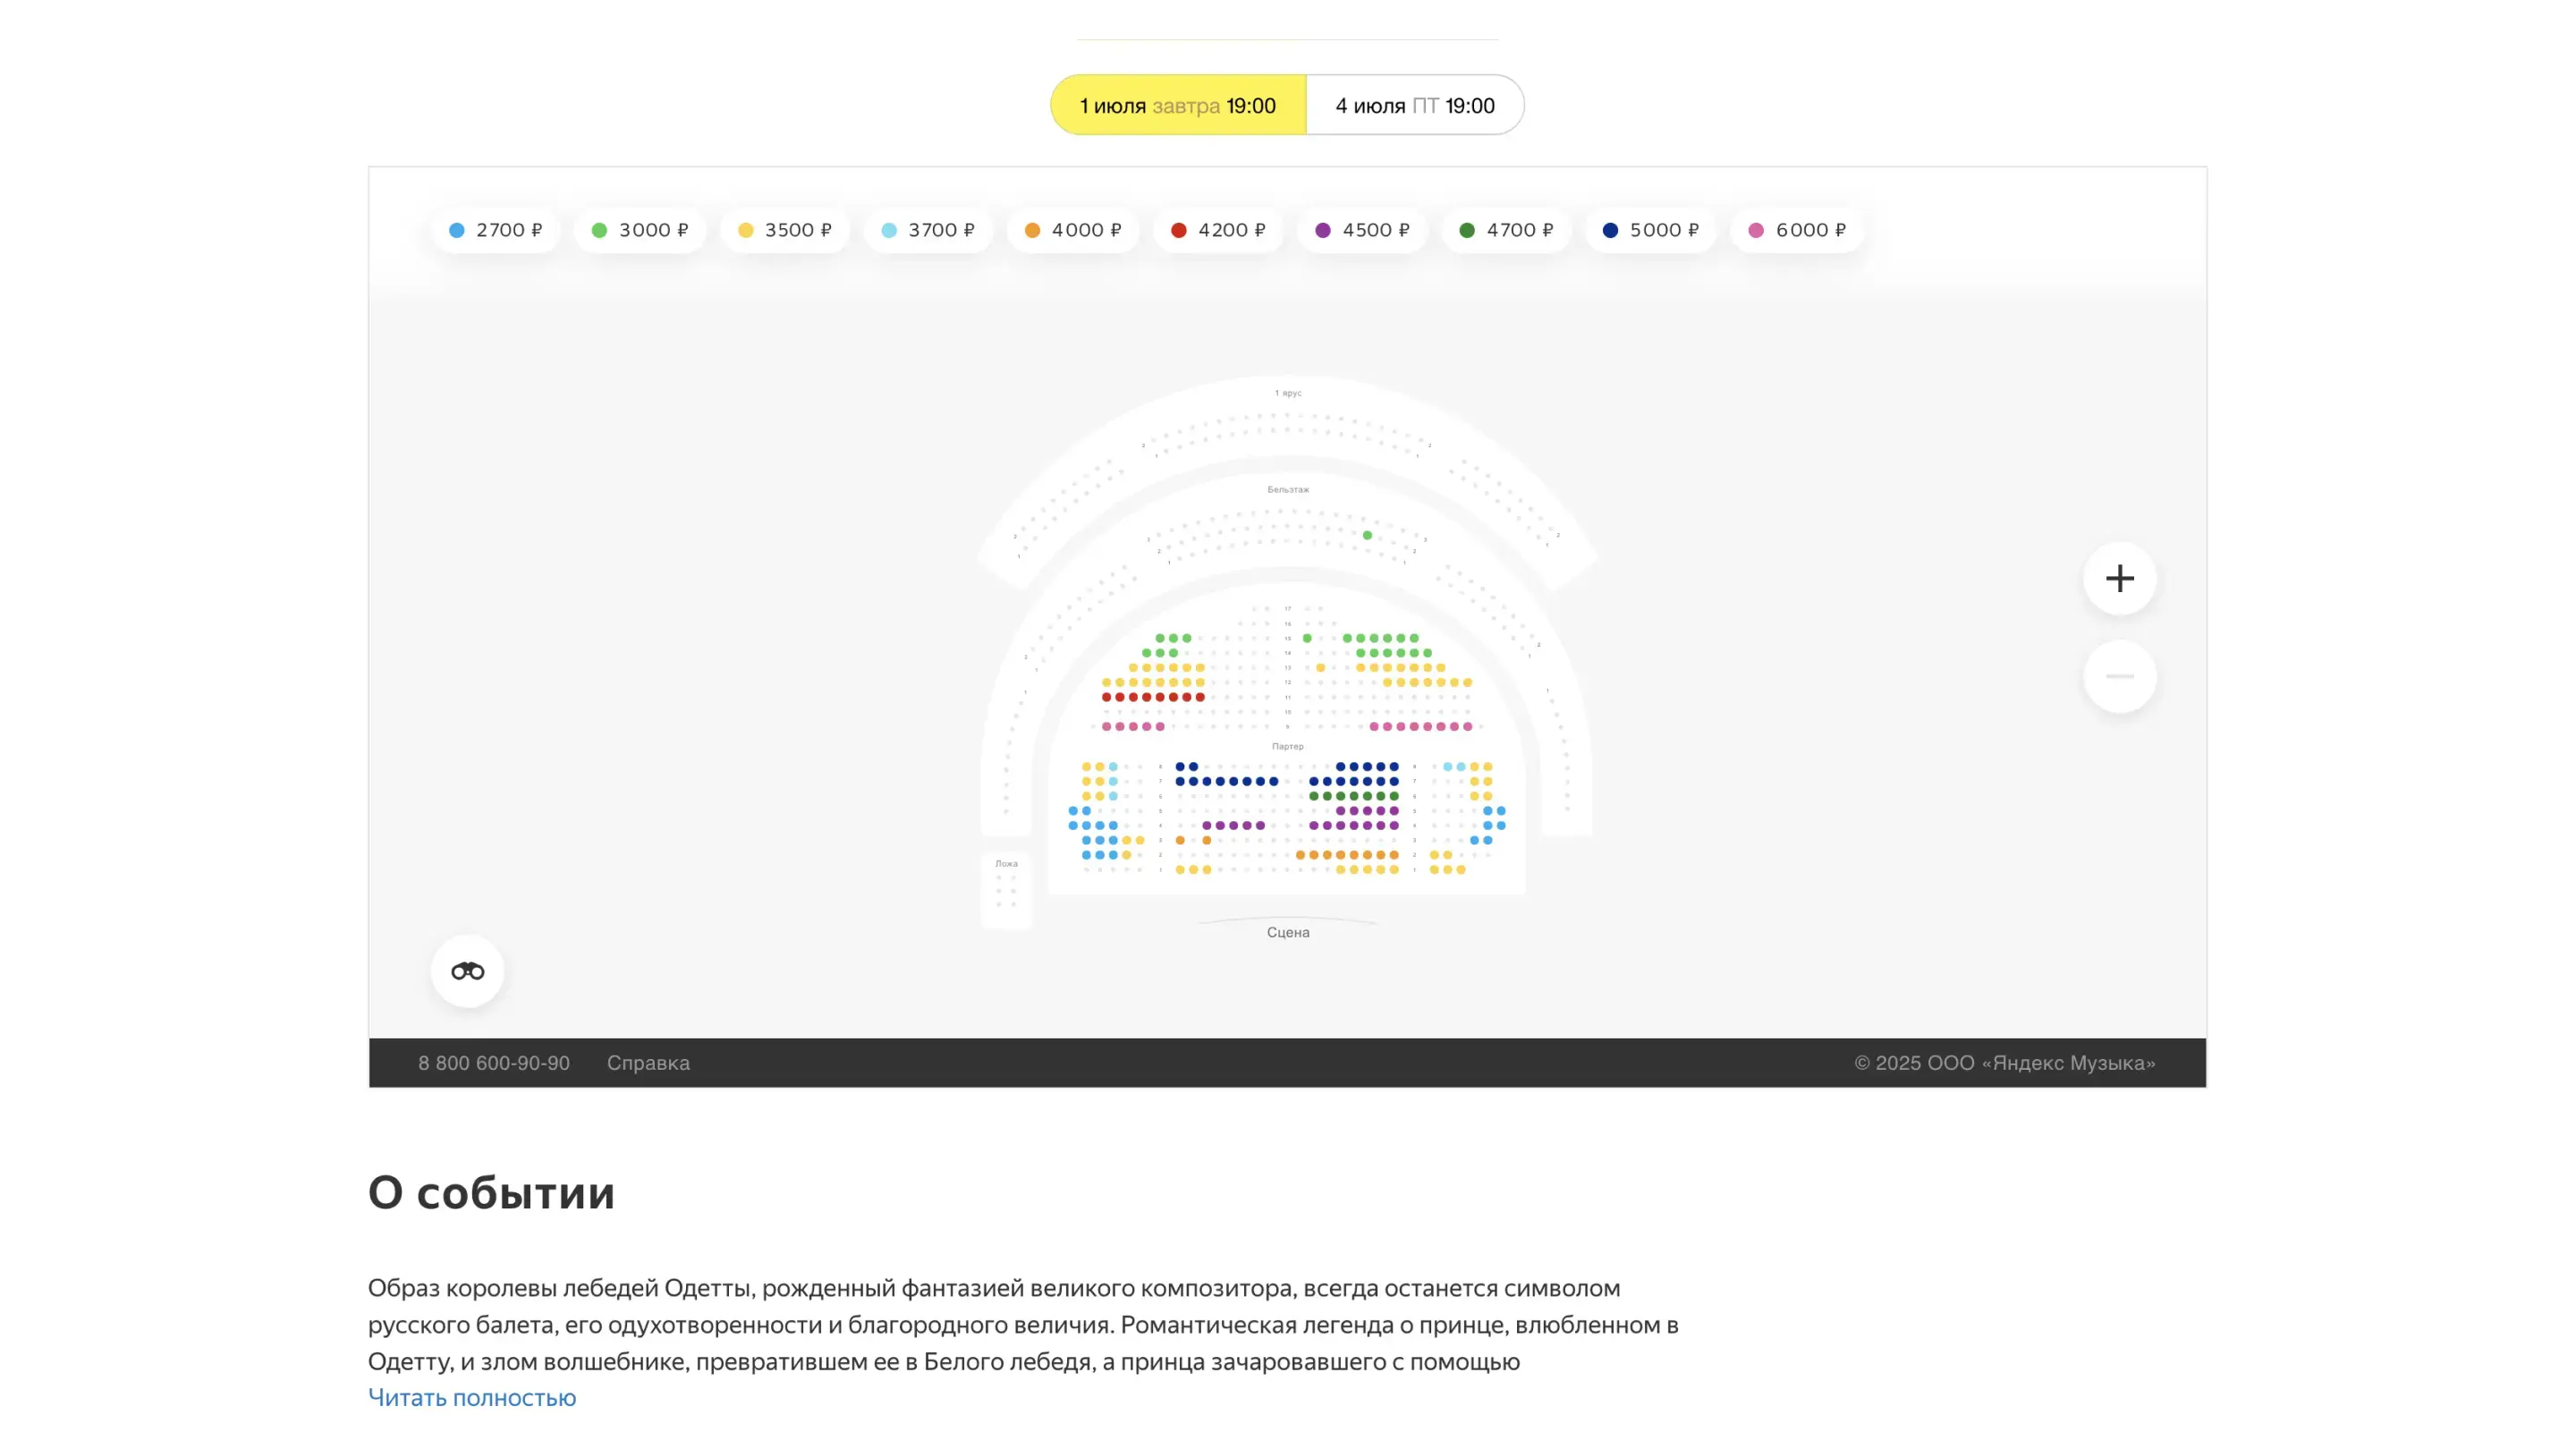Filter seats by 3000 ₽ price
Image resolution: width=2576 pixels, height=1449 pixels.
coord(640,230)
